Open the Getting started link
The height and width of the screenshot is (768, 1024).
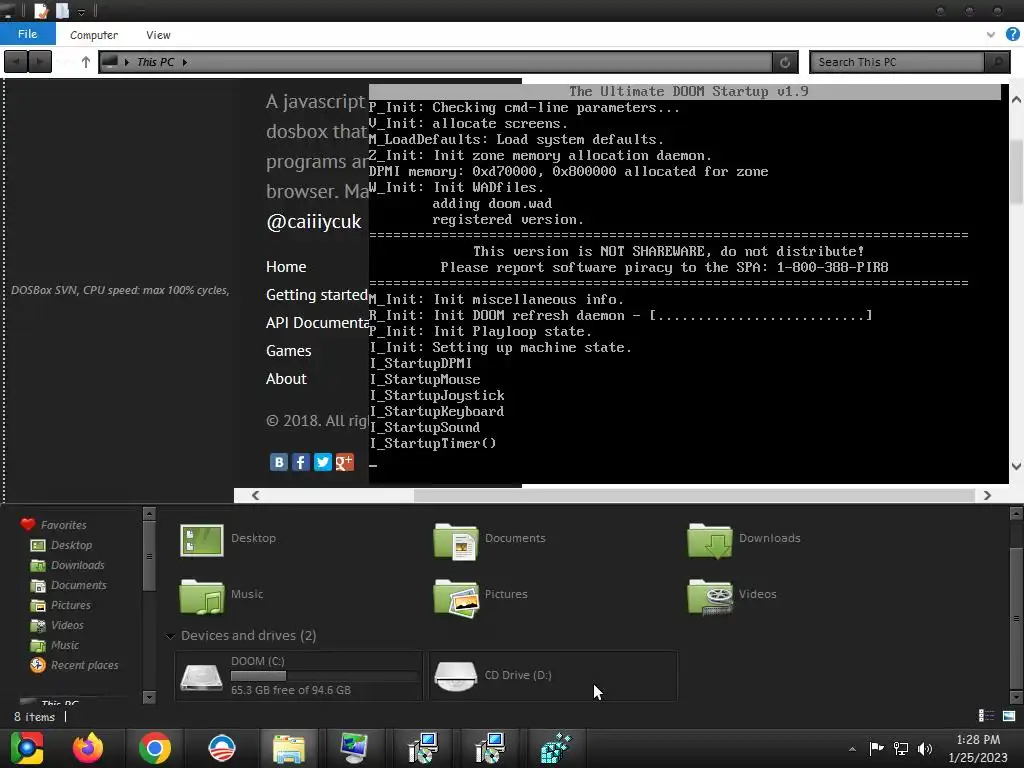point(317,295)
